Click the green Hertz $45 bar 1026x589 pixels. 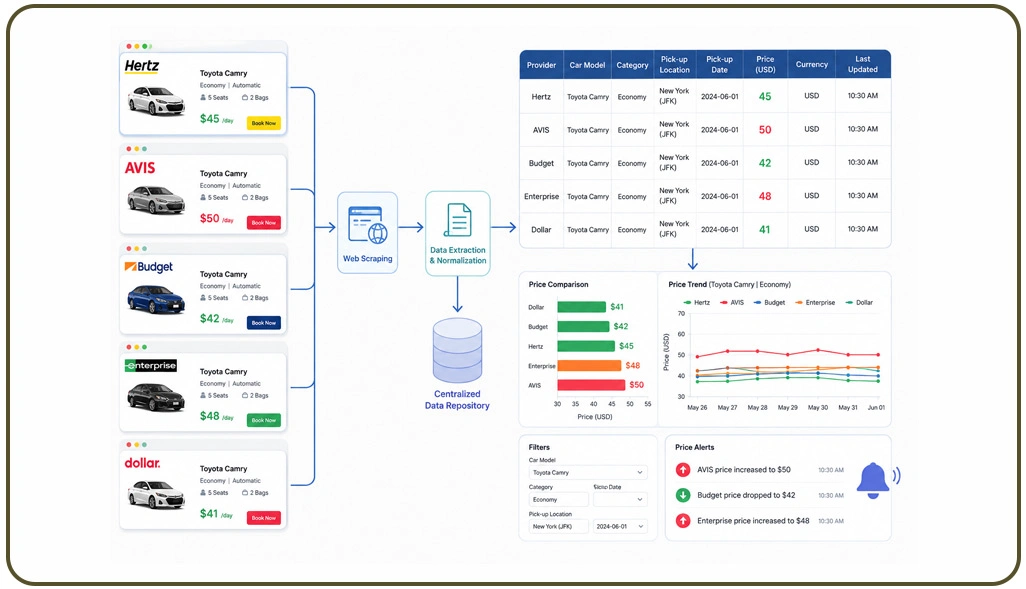coord(586,346)
